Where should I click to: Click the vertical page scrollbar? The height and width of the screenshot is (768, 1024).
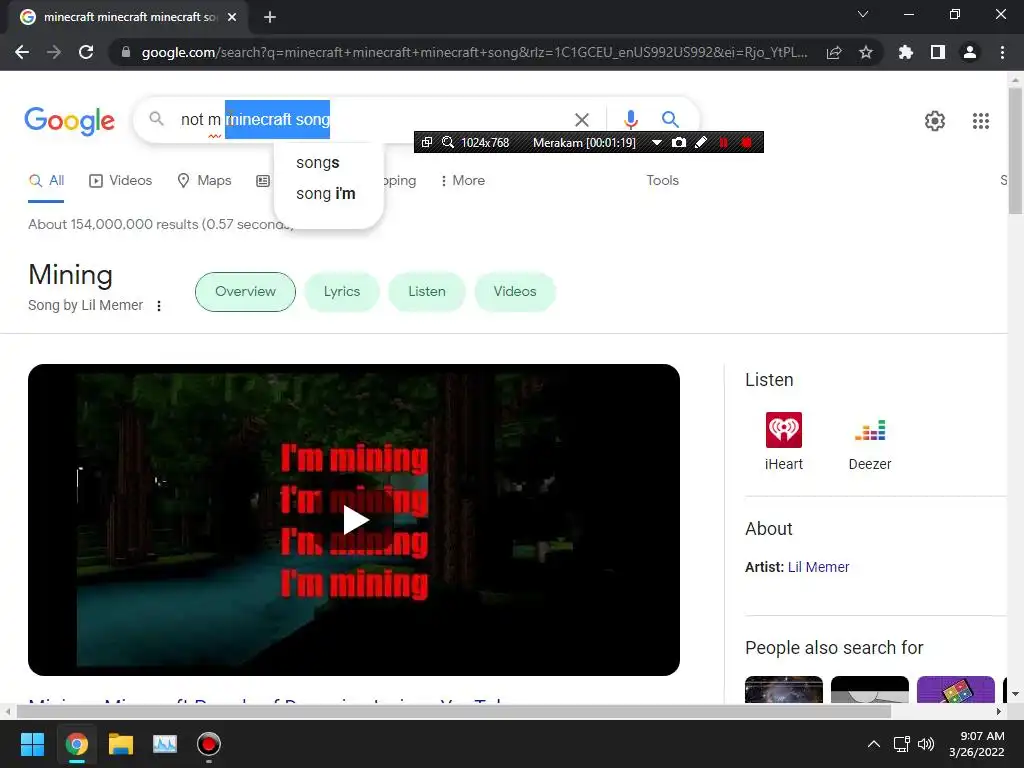coord(1015,150)
